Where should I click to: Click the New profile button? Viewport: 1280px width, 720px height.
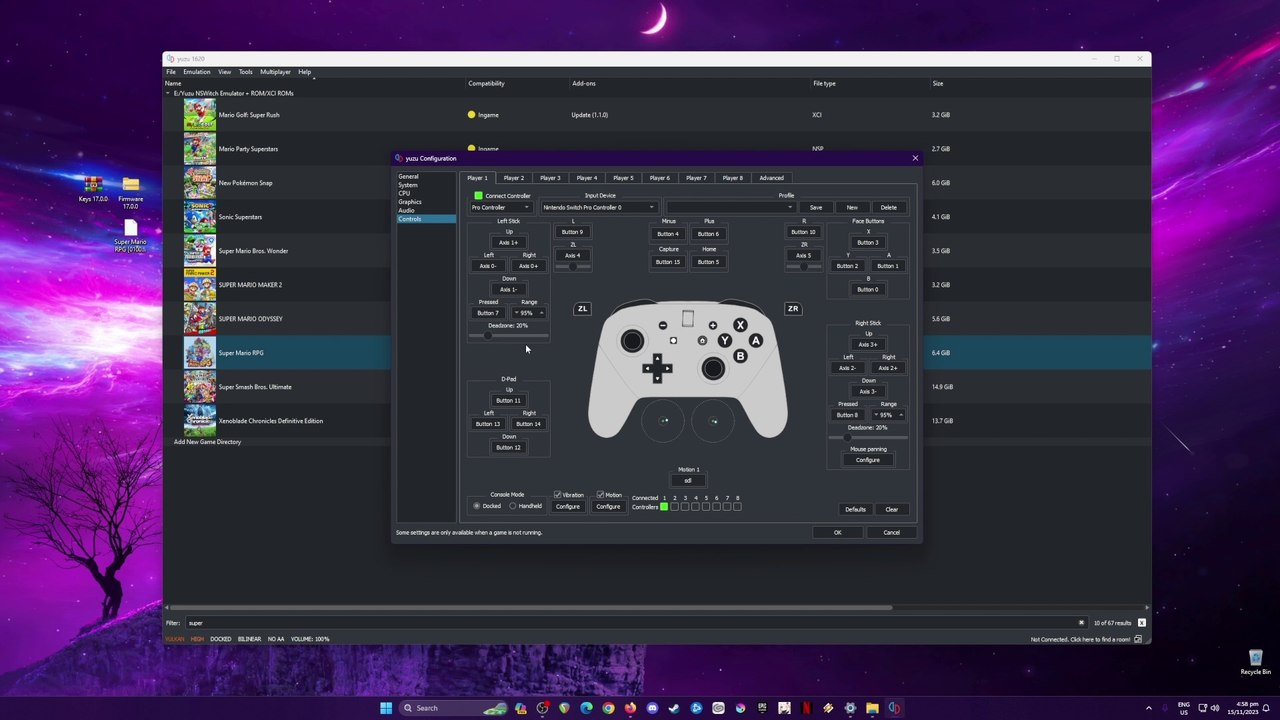tap(852, 207)
